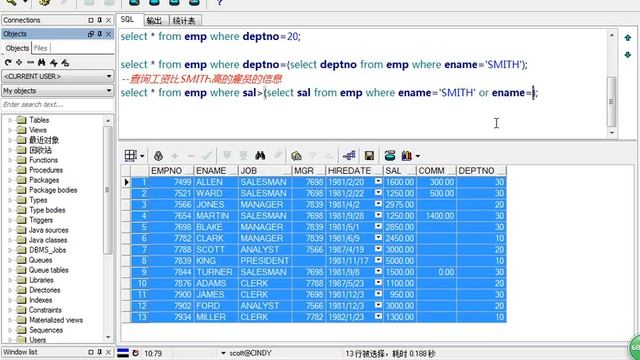Click the object tree scrollbar down arrow

tap(108, 338)
